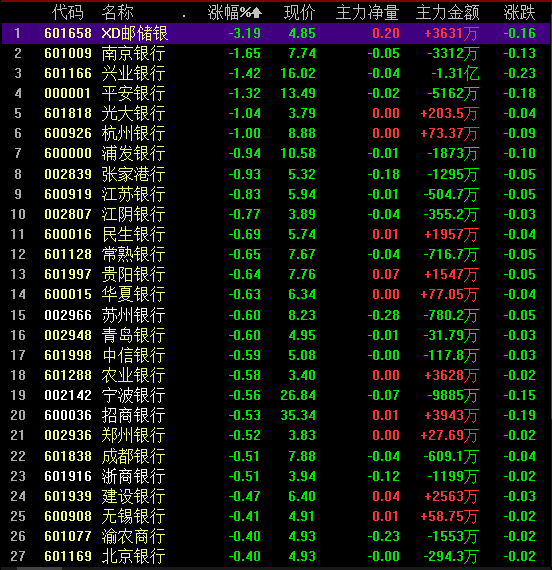
Task: Sort by the 现价 column header
Action: pos(299,13)
